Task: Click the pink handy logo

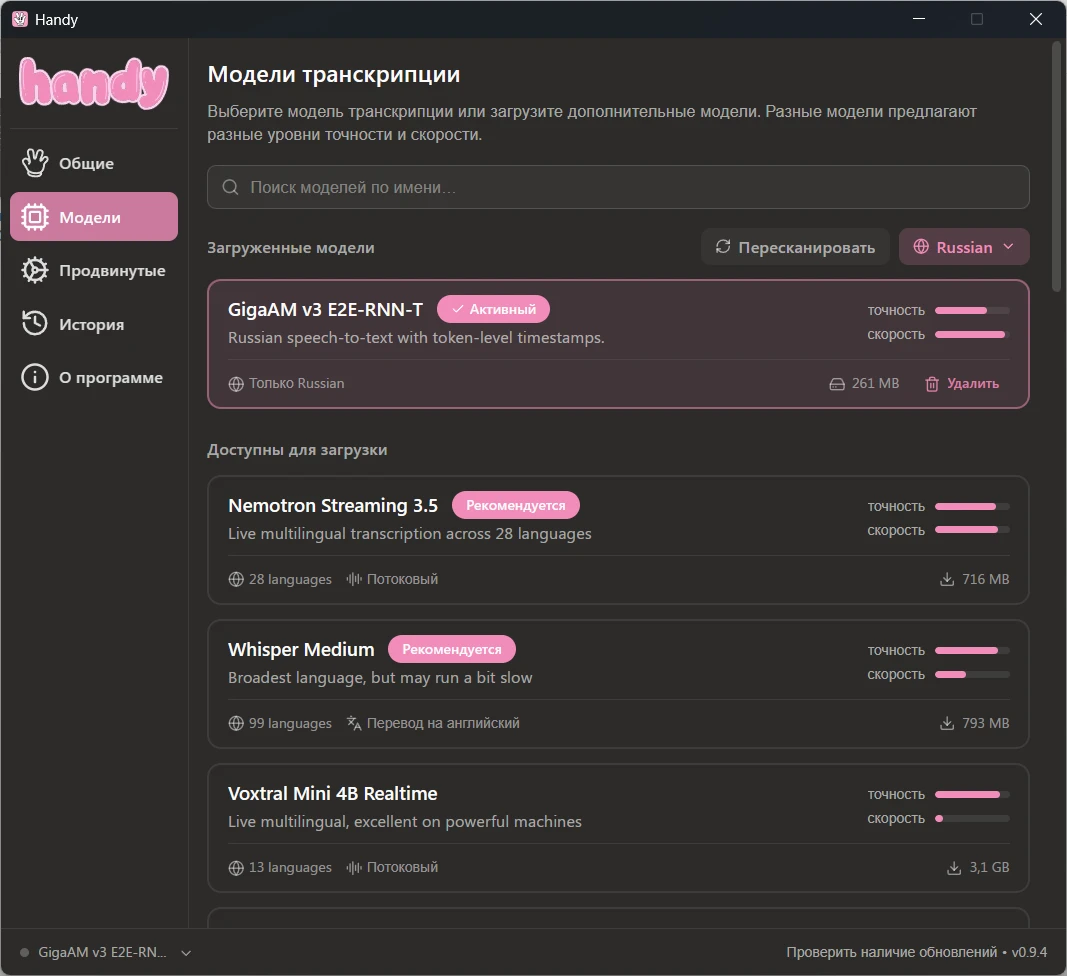Action: pos(94,83)
